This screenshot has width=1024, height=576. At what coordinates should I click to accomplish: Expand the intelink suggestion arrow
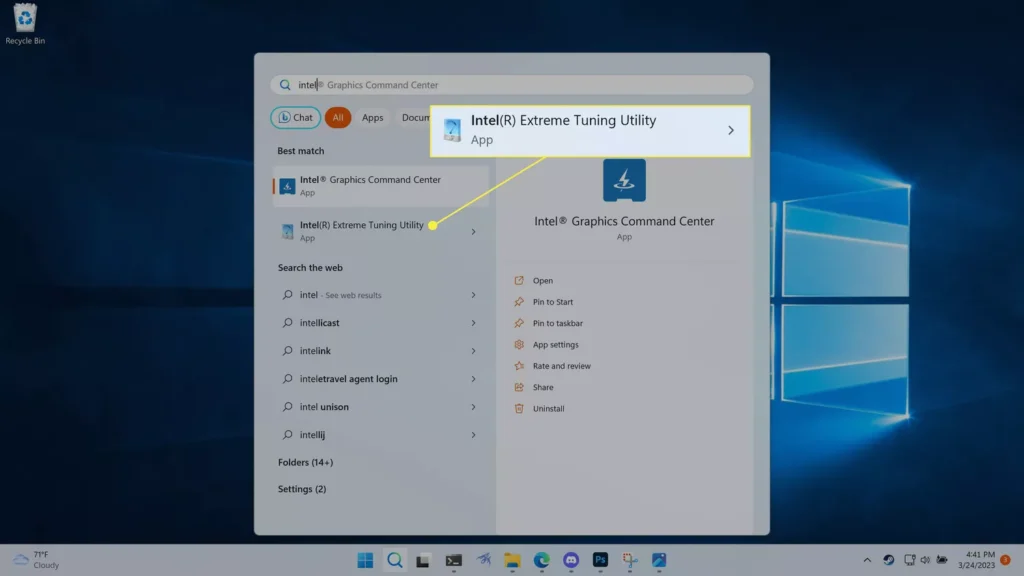pos(473,351)
